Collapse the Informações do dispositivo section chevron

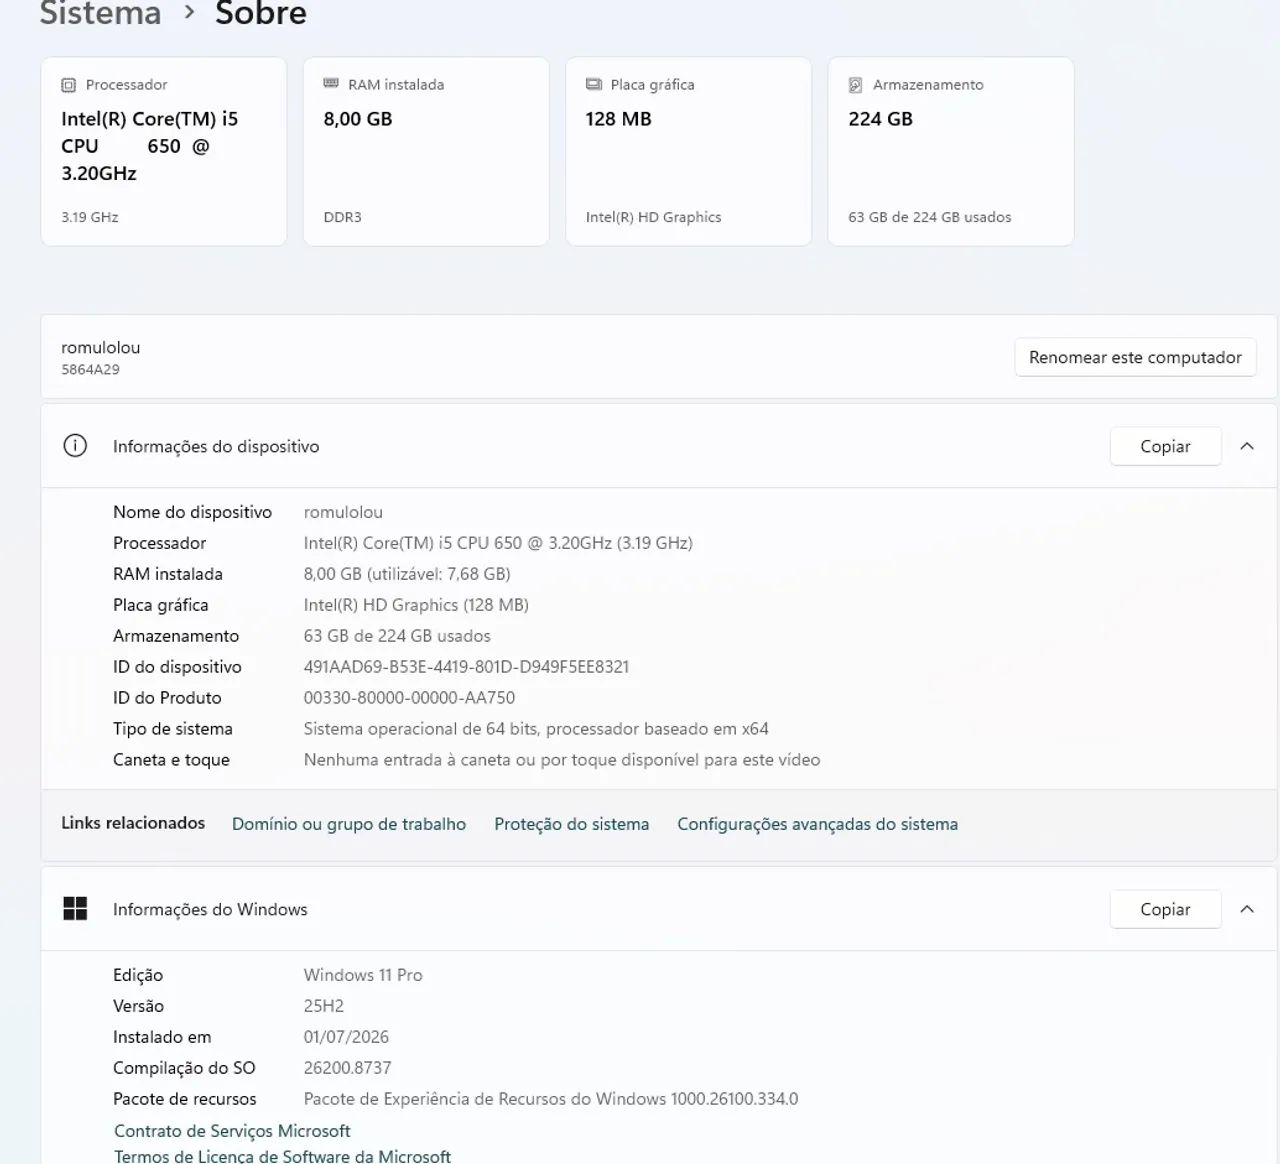click(x=1247, y=446)
